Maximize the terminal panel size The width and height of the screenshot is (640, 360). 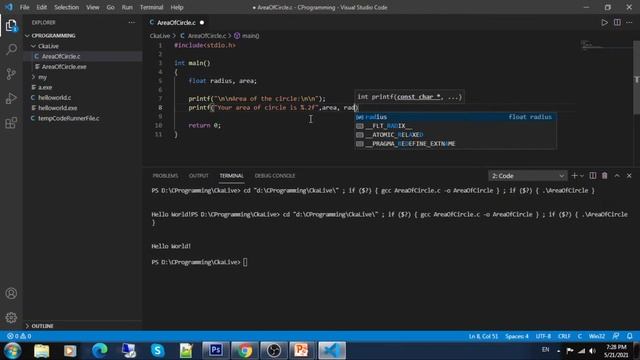(617, 176)
